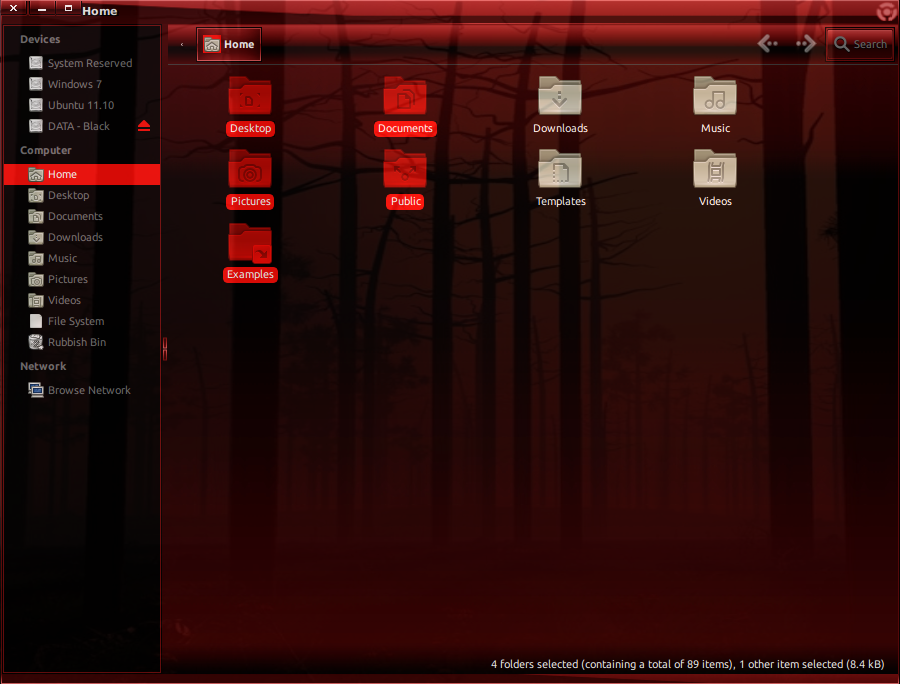Click the File System page icon
The image size is (900, 684).
(36, 321)
